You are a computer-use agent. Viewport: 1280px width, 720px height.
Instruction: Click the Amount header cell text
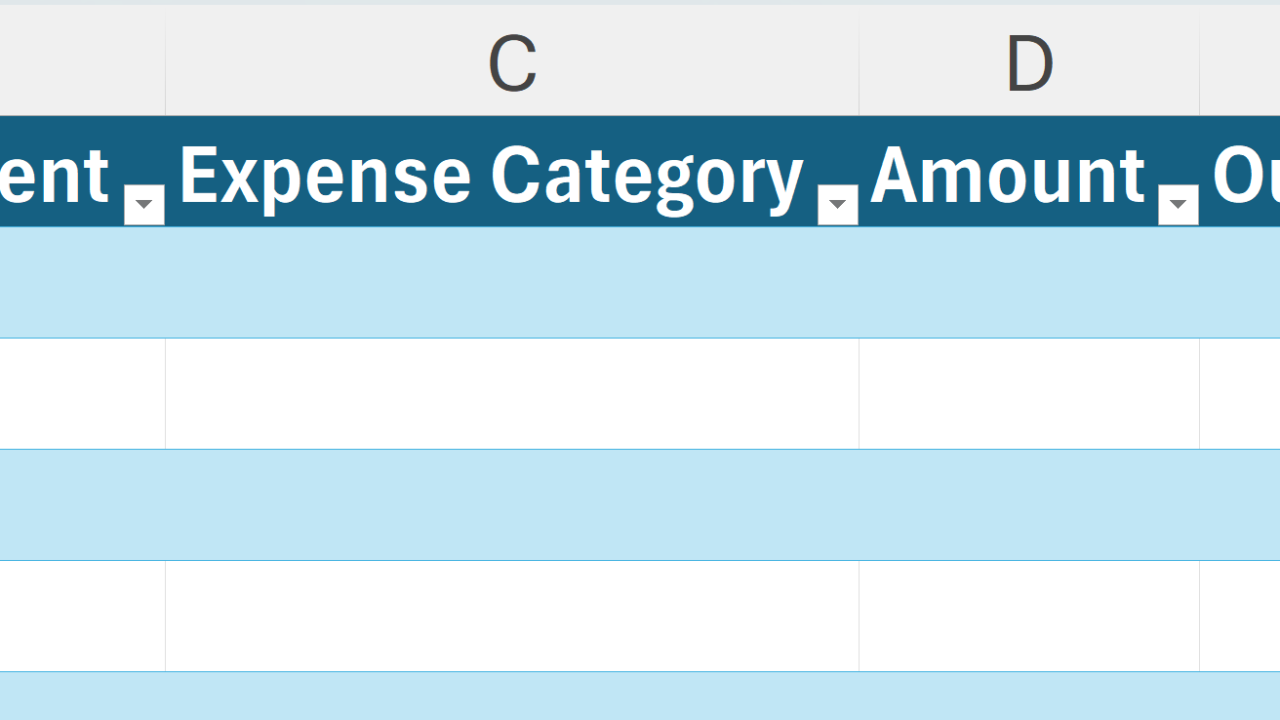pyautogui.click(x=1007, y=175)
